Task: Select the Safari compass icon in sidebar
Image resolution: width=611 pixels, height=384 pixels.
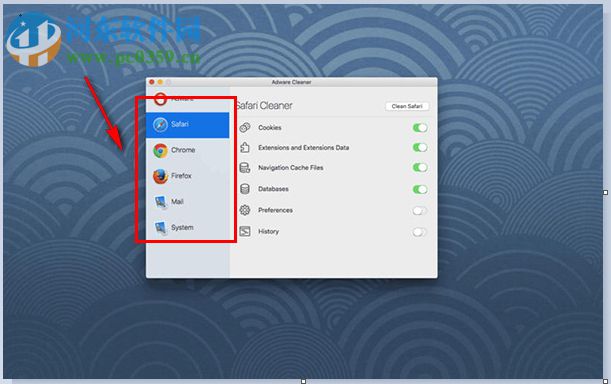Action: coord(160,125)
